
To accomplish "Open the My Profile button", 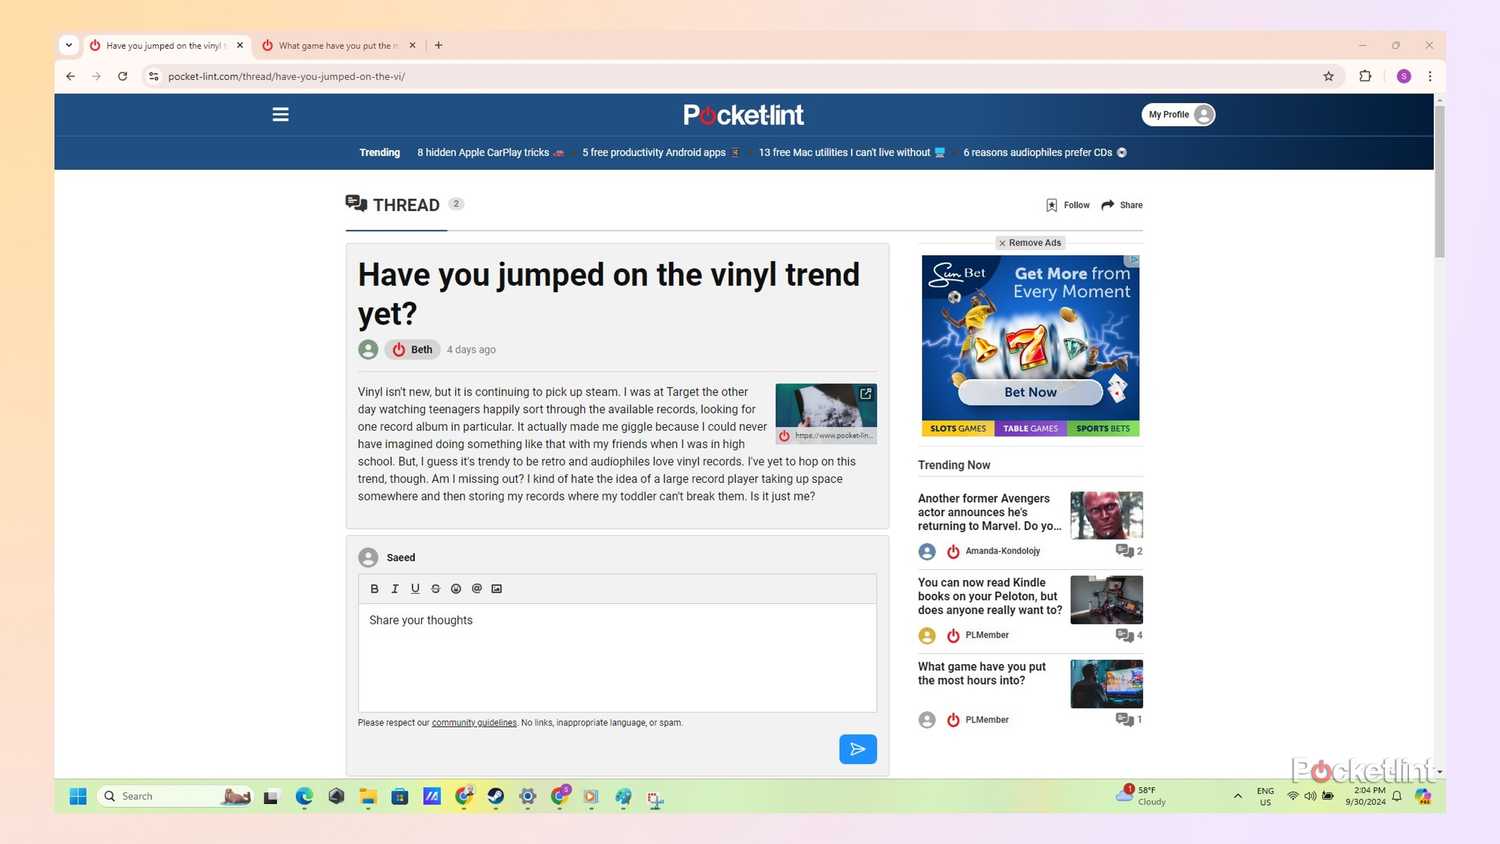I will [1179, 115].
